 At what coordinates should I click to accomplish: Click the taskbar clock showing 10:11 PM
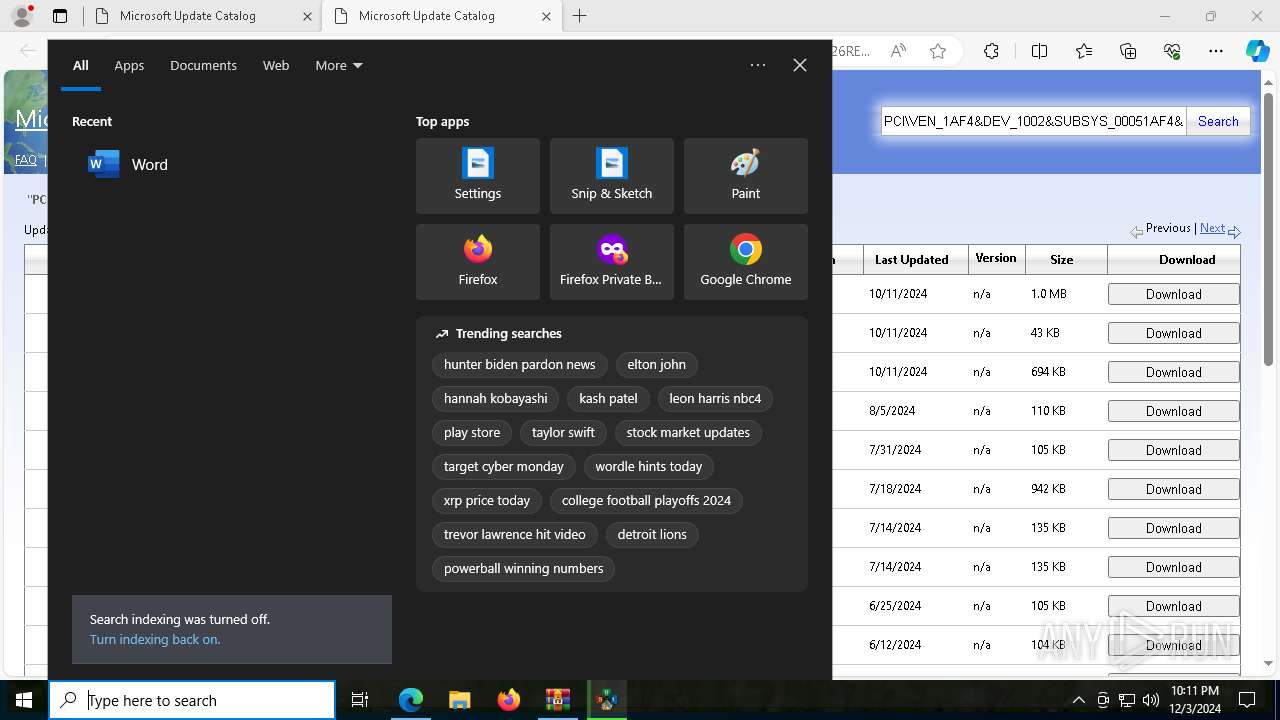(1194, 700)
